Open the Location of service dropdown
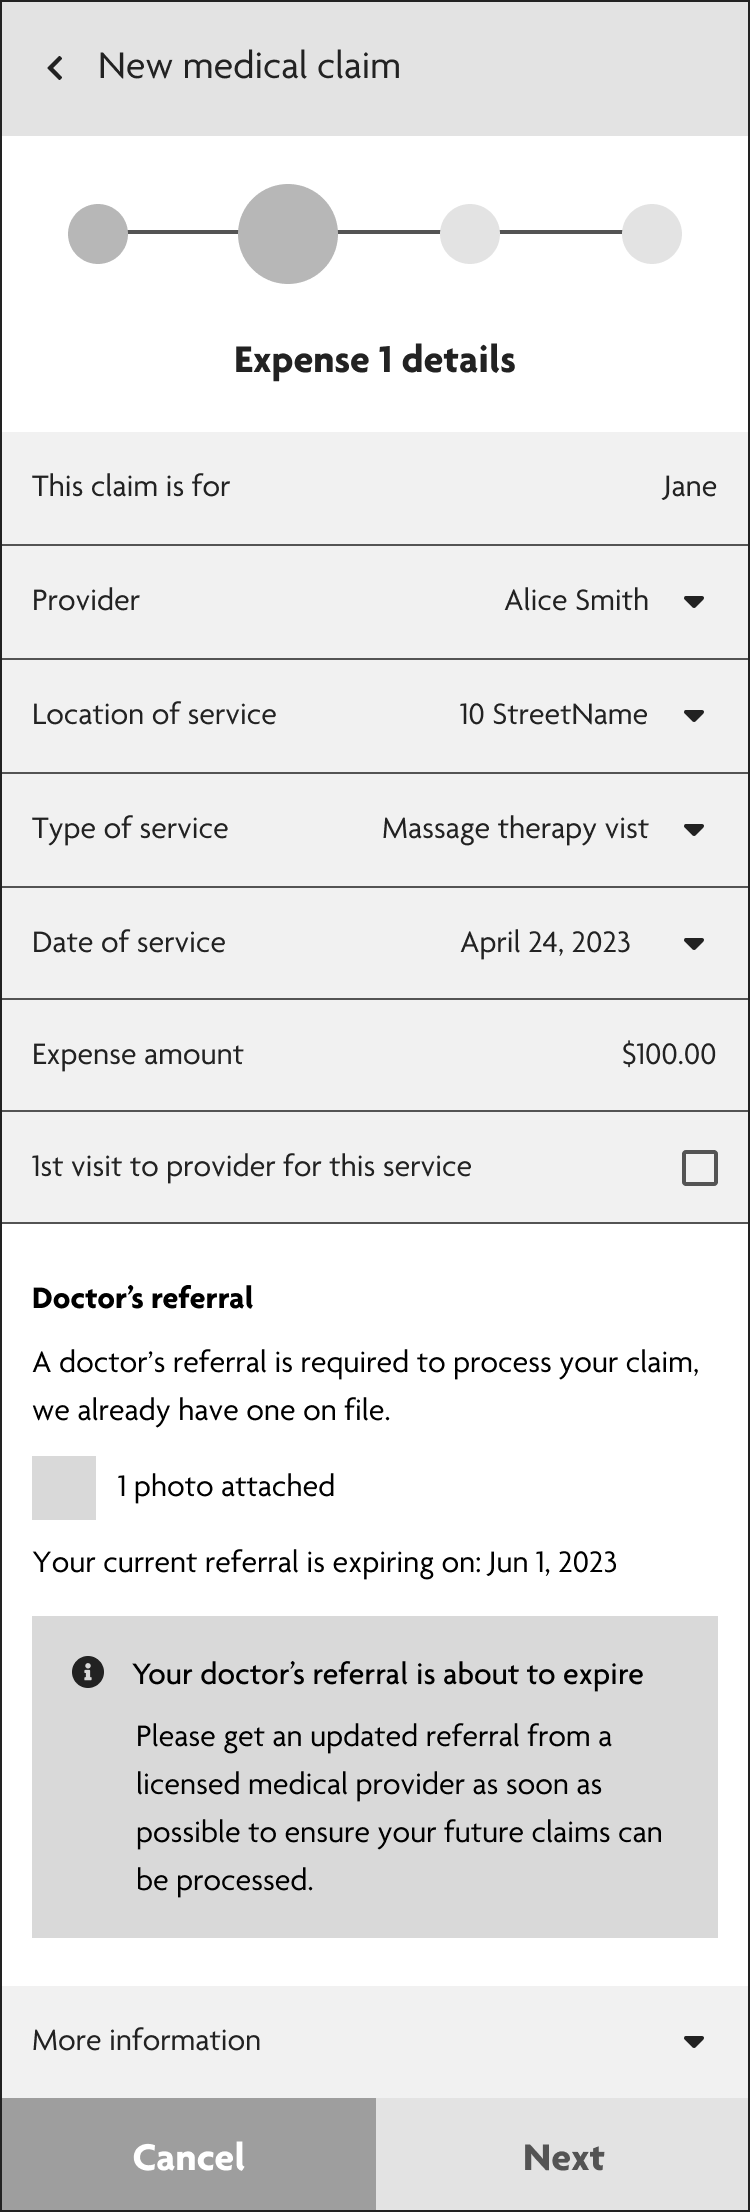The image size is (750, 2212). coord(695,715)
